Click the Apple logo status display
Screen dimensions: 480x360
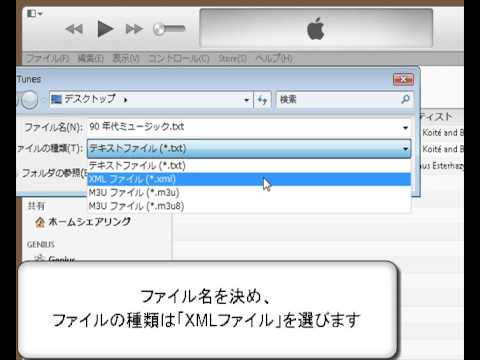(316, 29)
